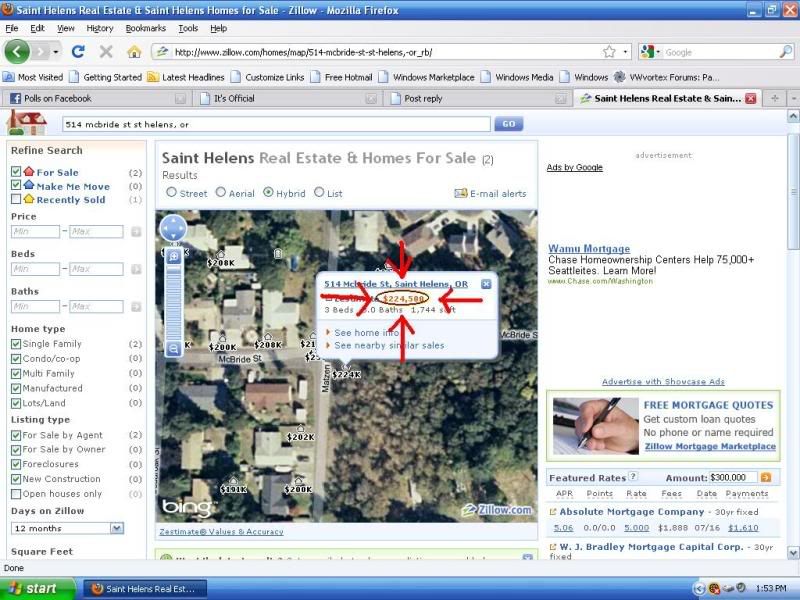This screenshot has height=600, width=800.
Task: Go back with the green Back arrow
Action: (x=17, y=52)
